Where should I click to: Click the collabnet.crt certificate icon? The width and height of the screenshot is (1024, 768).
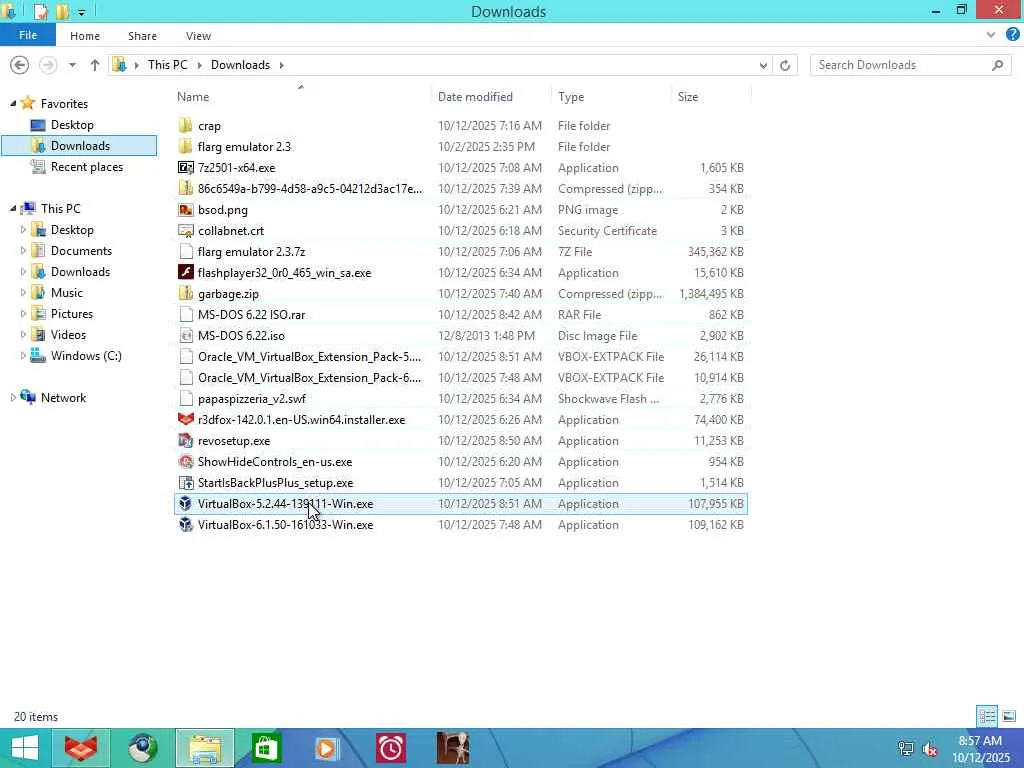(185, 231)
